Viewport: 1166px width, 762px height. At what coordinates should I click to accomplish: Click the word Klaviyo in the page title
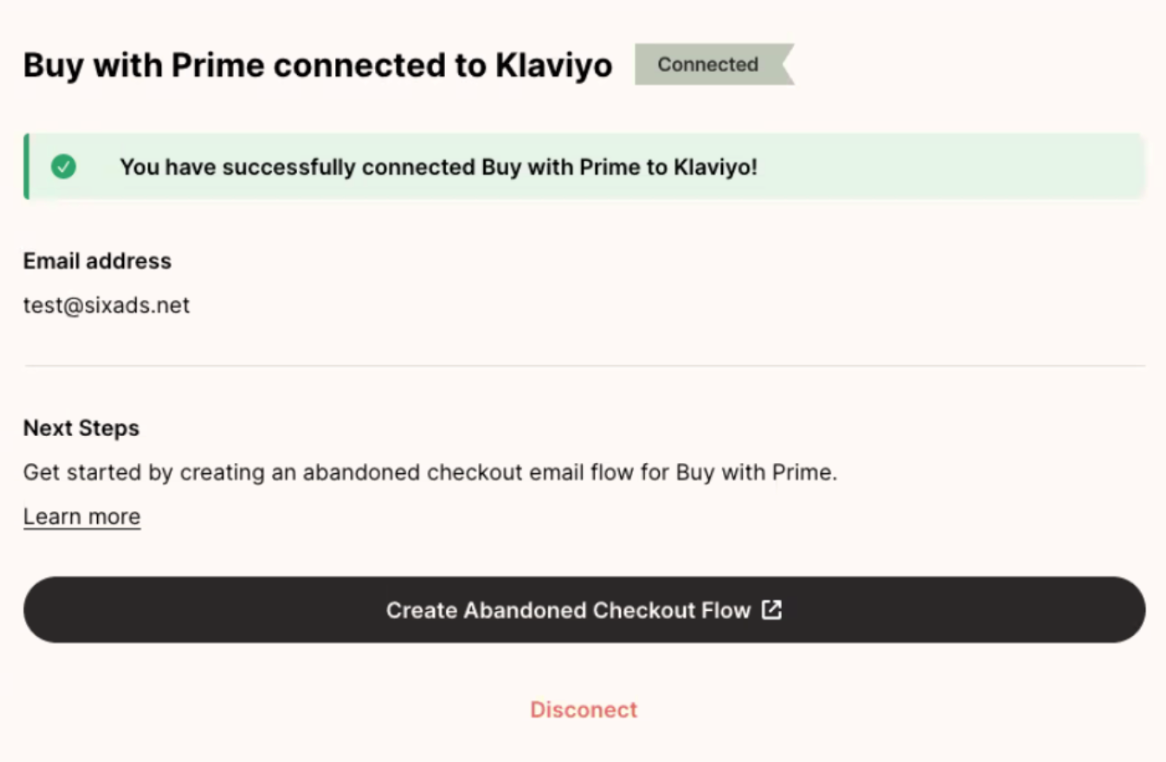(x=554, y=66)
